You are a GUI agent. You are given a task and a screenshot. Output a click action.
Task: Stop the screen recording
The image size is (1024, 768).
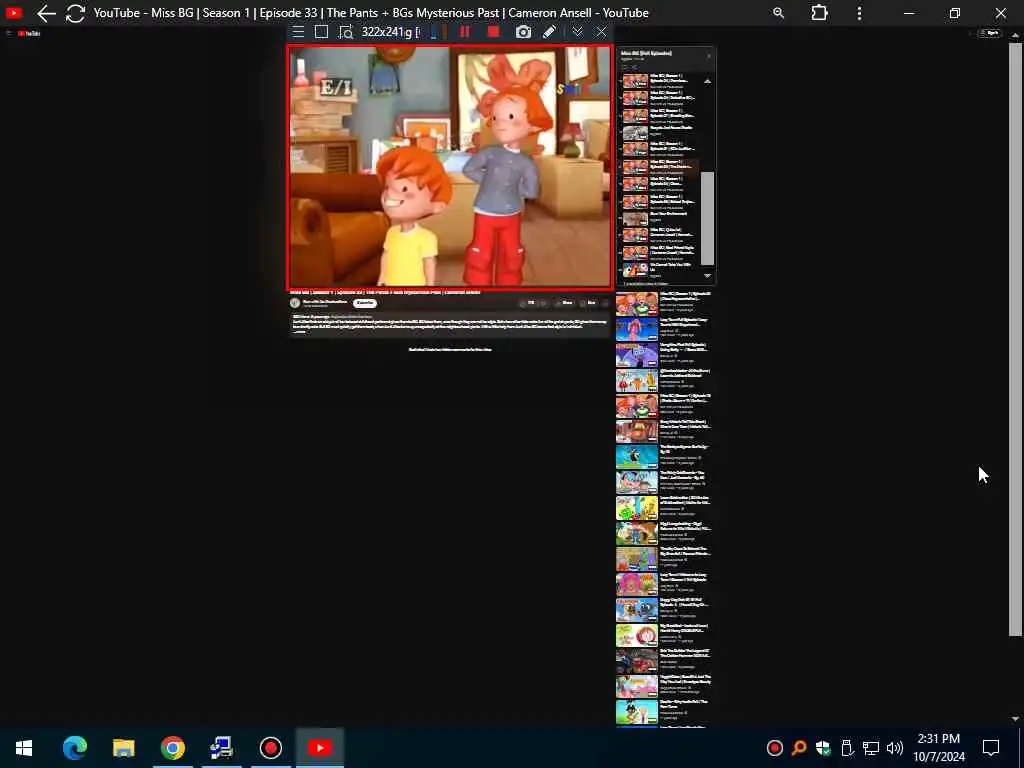(493, 32)
